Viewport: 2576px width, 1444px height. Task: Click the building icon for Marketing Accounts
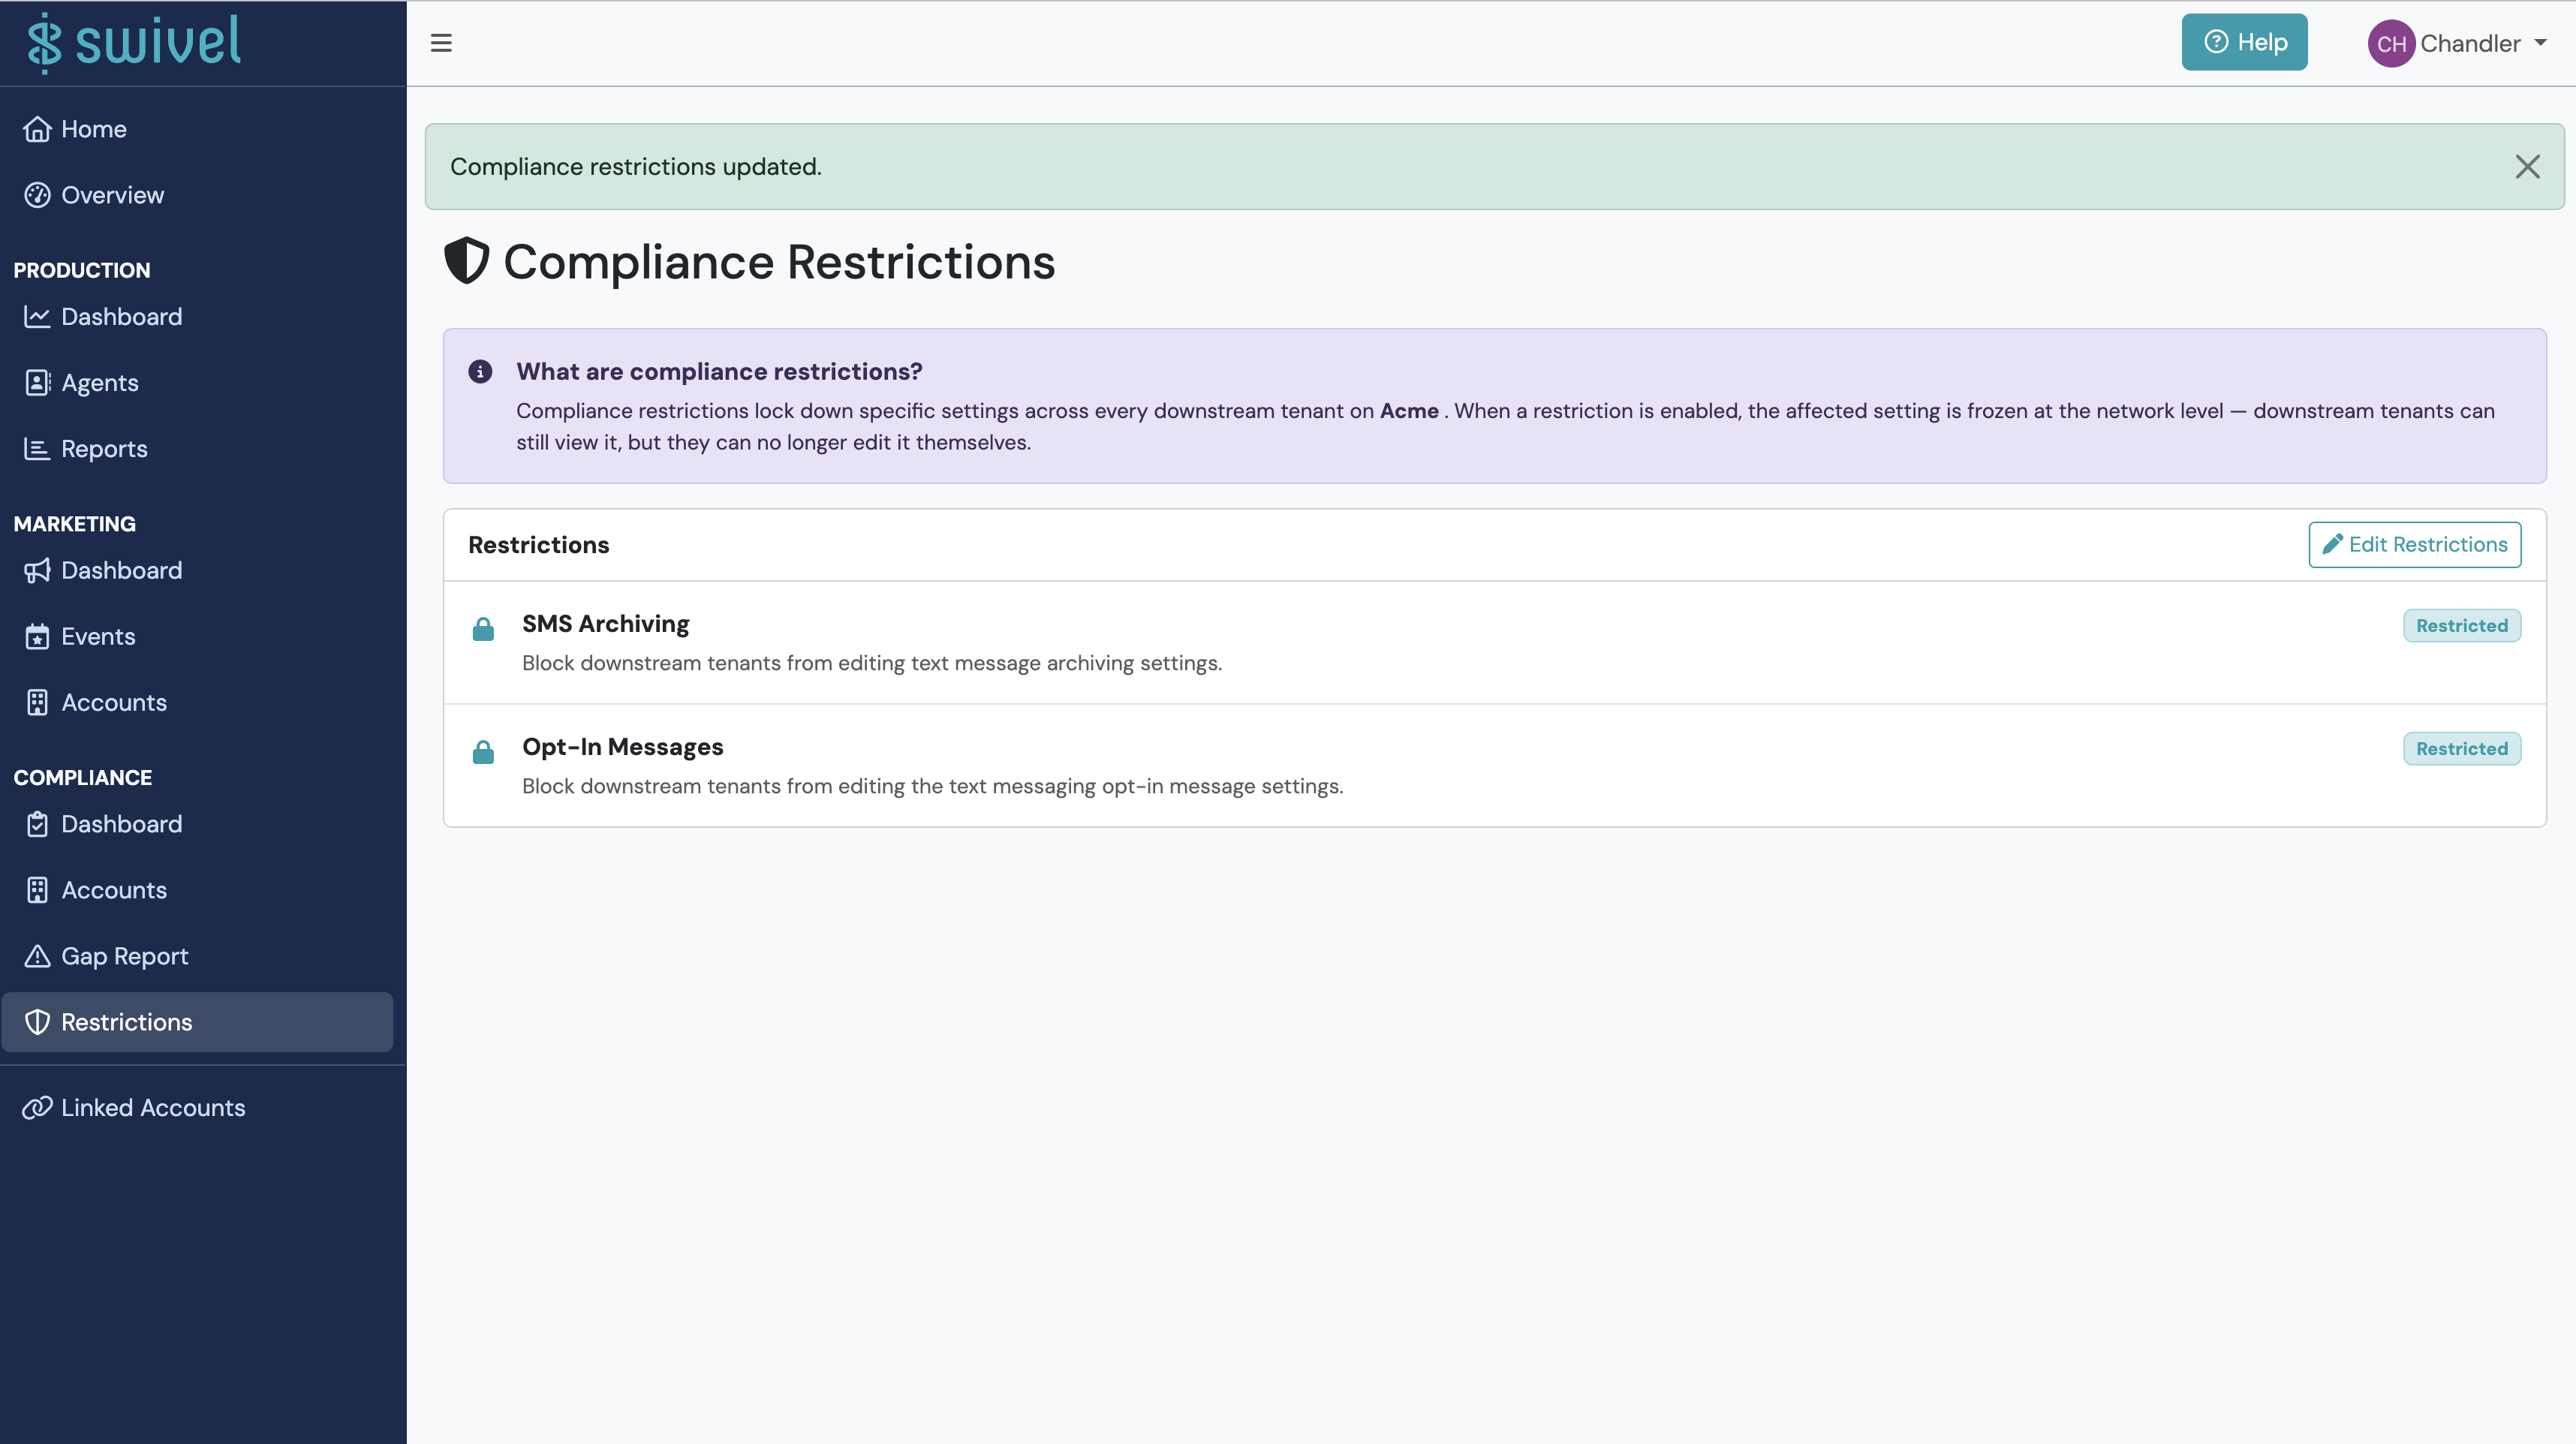(37, 702)
